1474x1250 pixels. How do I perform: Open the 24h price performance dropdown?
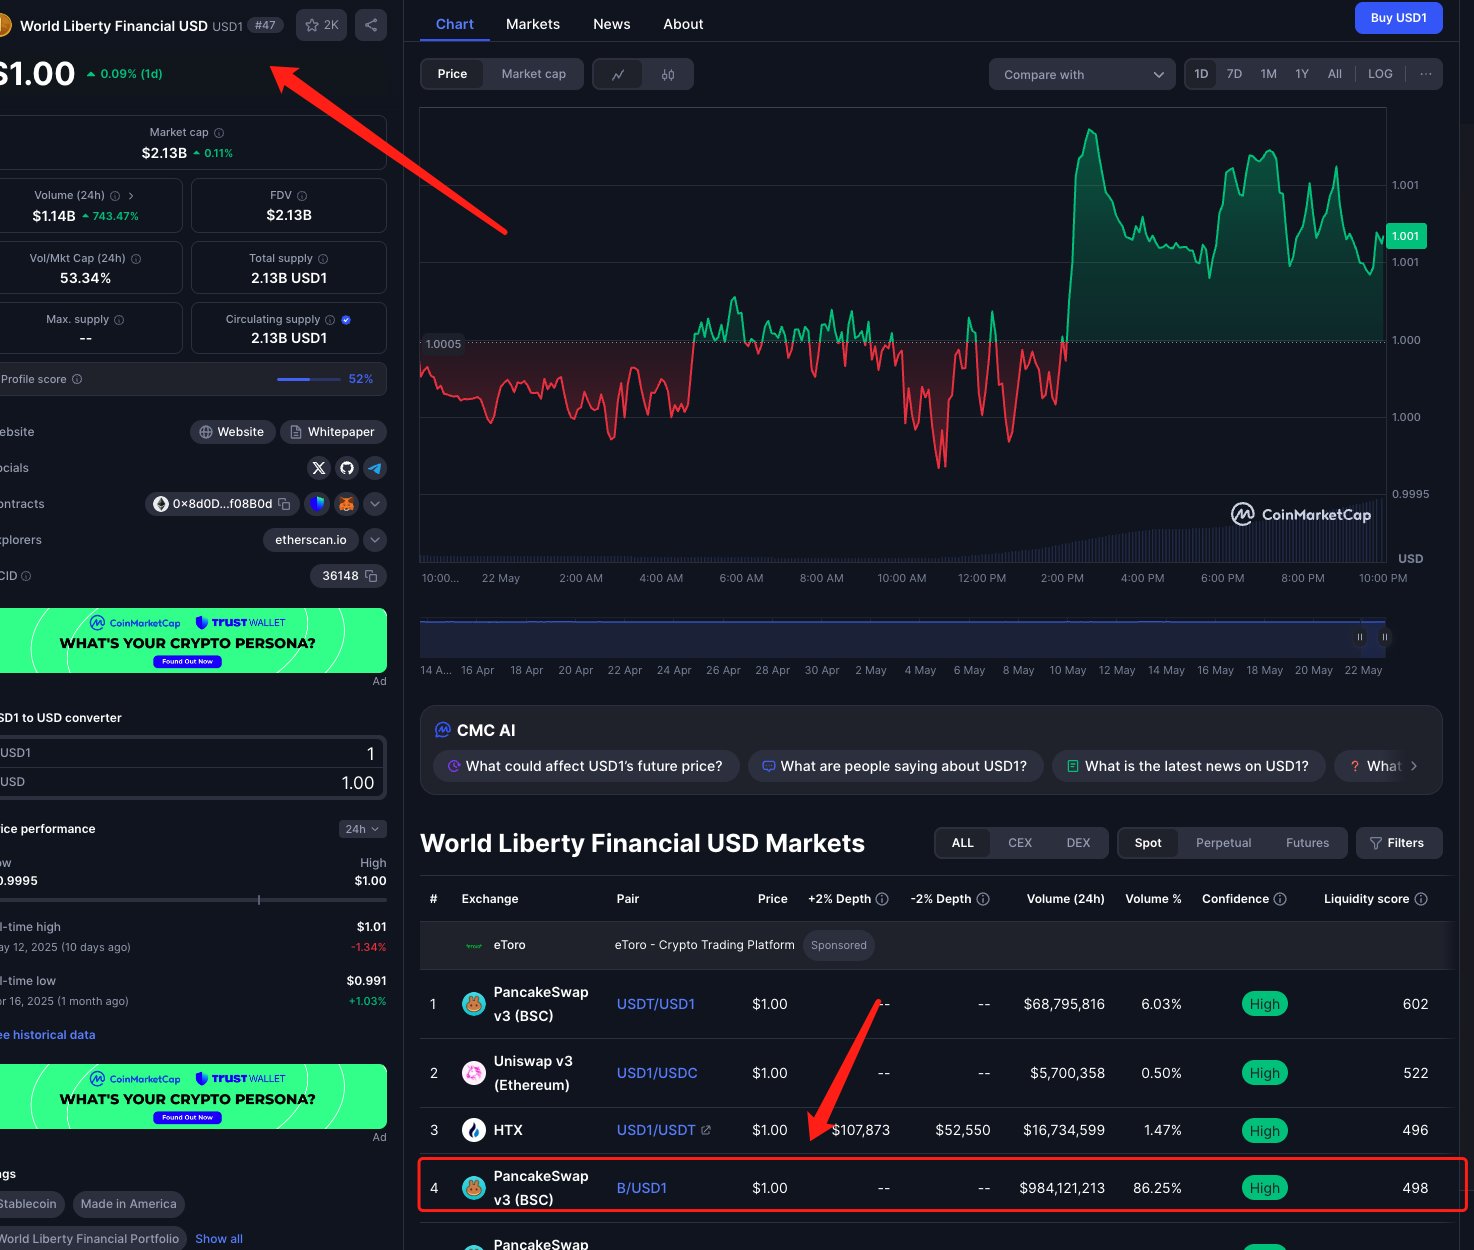[x=361, y=829]
